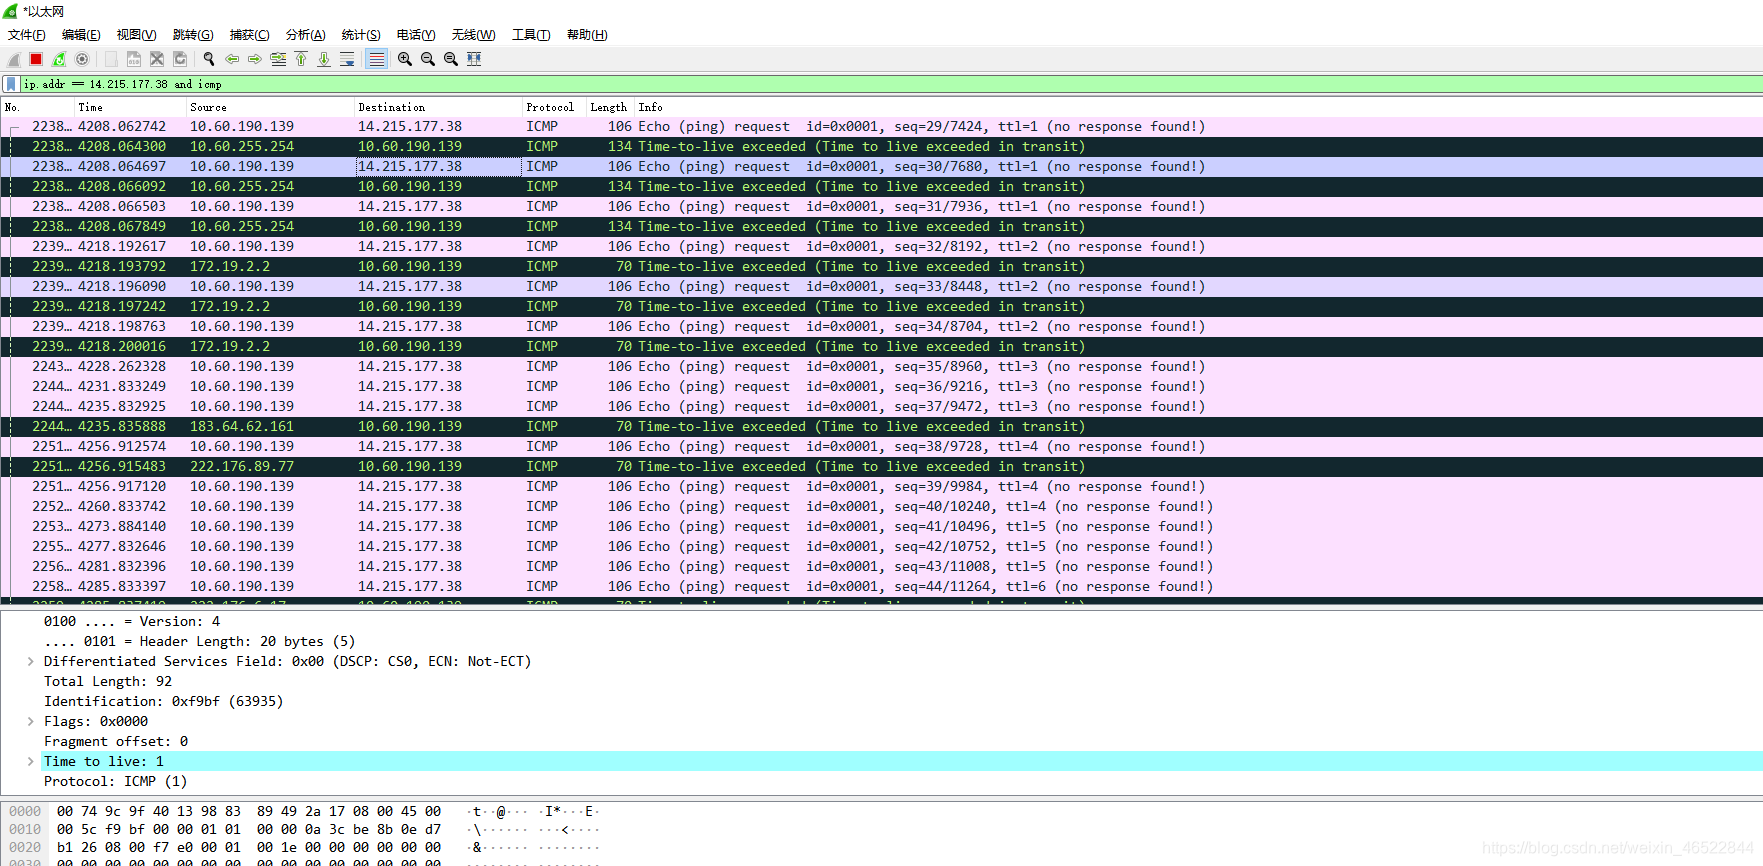Select TTL exceeded row from 222.176.89.77
This screenshot has height=866, width=1763.
(881, 467)
